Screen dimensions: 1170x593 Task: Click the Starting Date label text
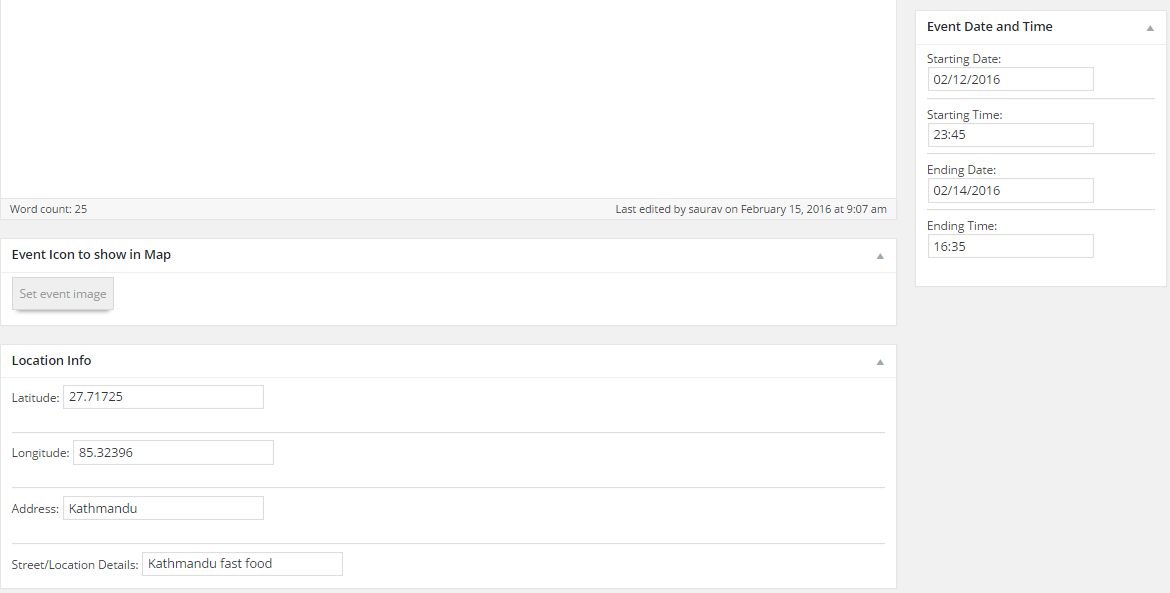coord(963,59)
